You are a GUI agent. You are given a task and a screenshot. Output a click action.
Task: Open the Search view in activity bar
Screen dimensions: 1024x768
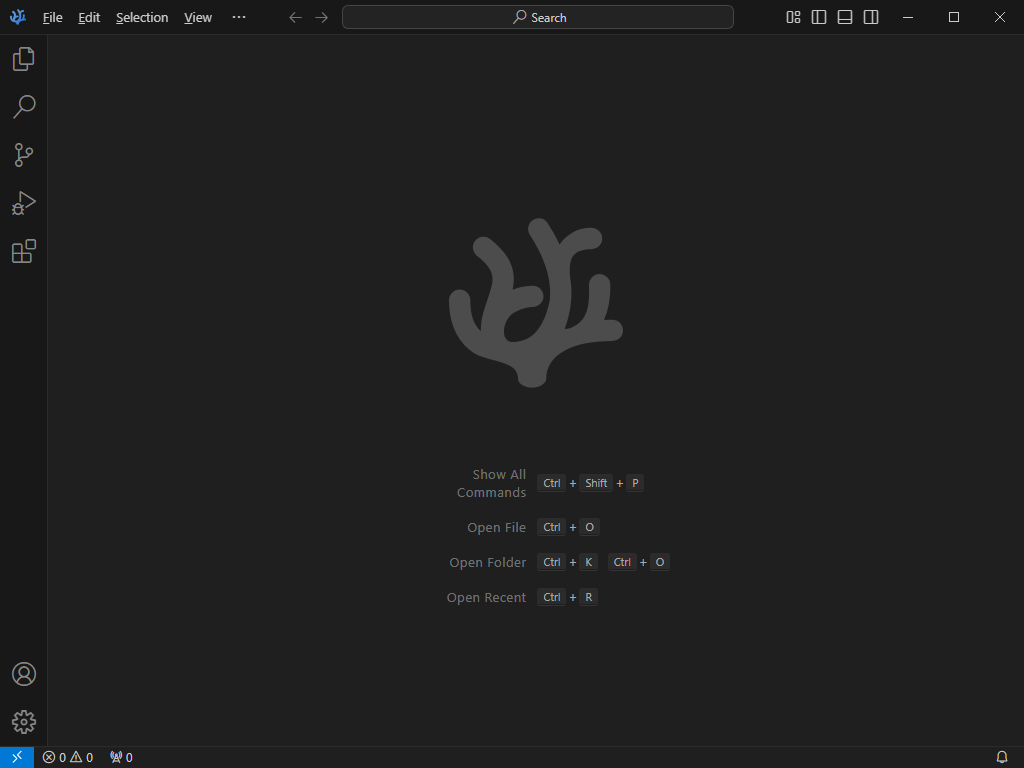(24, 107)
